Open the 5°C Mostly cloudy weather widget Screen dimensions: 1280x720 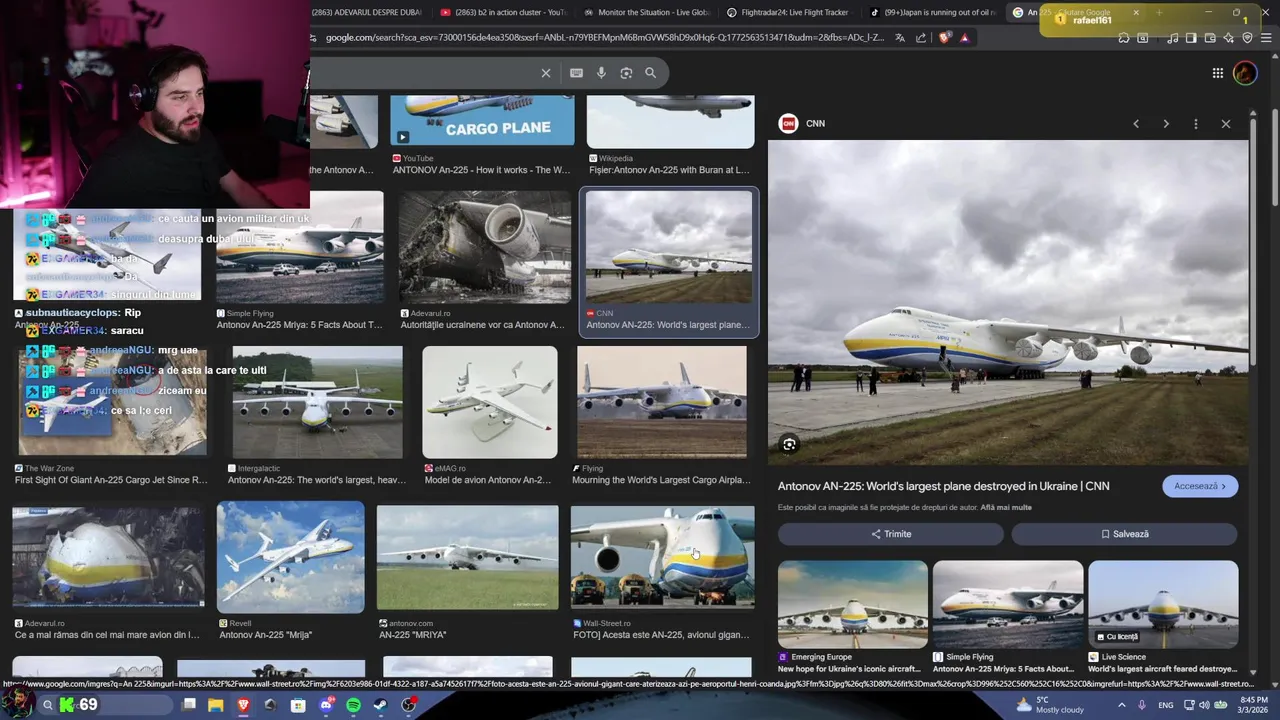1050,705
